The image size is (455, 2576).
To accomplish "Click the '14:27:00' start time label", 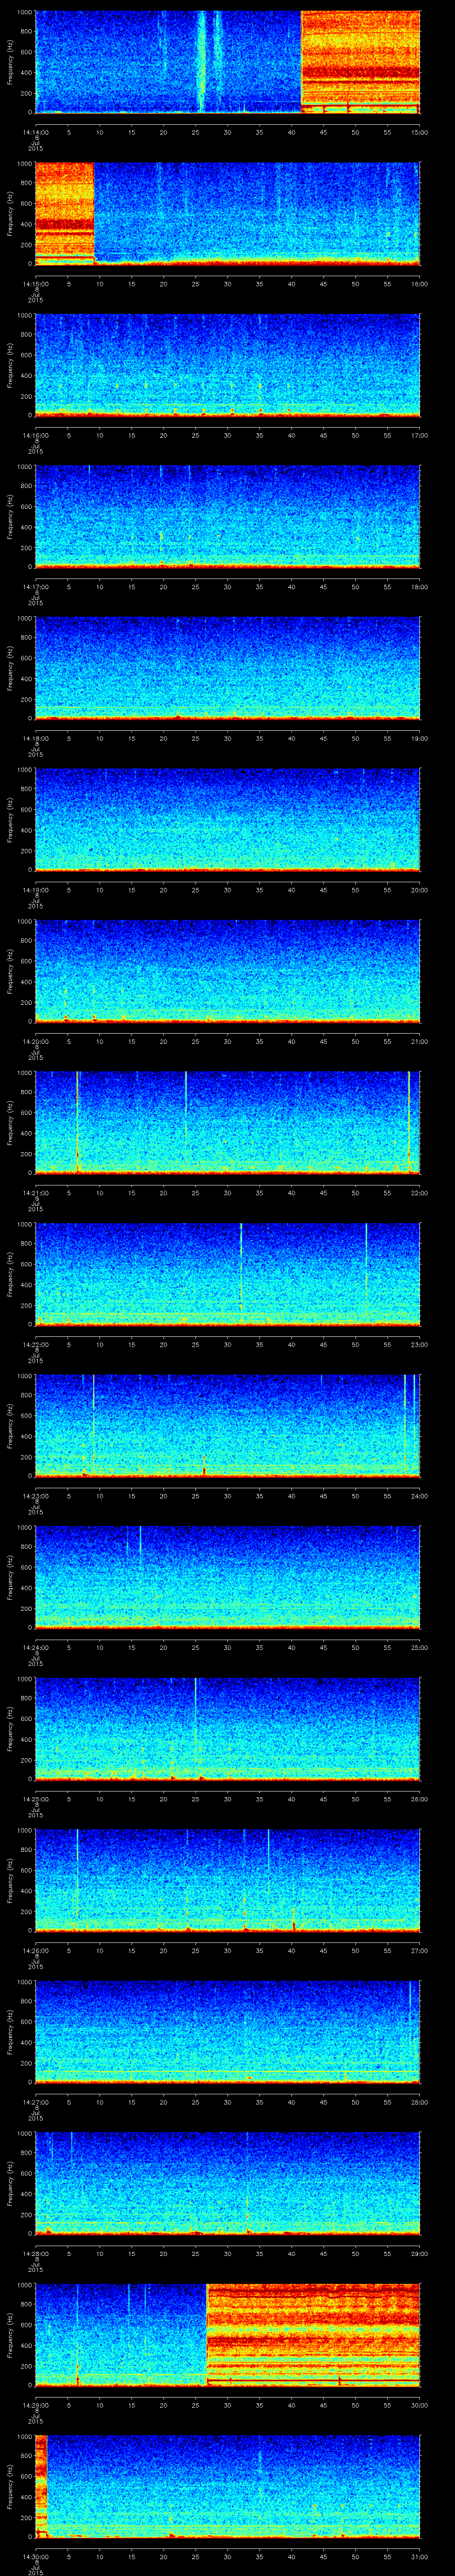I will (35, 2101).
